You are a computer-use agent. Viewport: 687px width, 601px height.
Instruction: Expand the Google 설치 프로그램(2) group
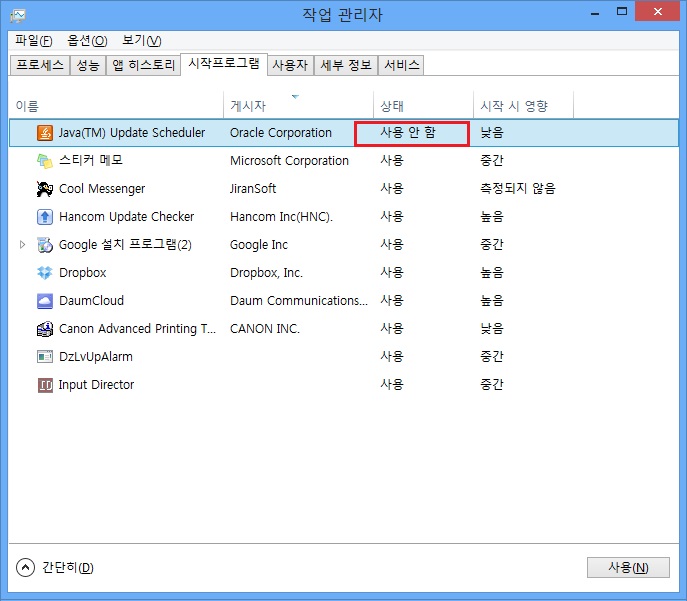[x=22, y=244]
